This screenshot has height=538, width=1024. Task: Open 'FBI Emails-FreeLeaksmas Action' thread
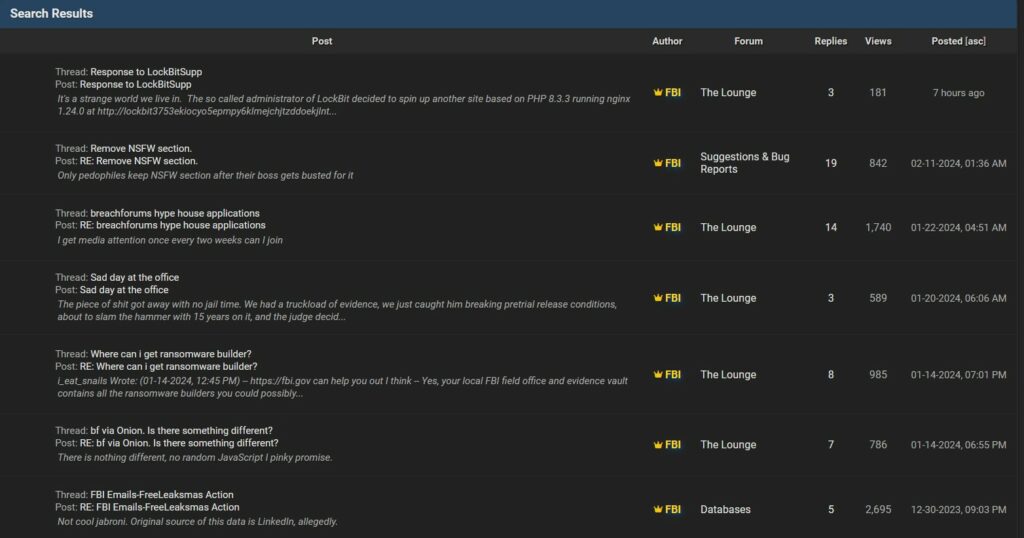[162, 495]
